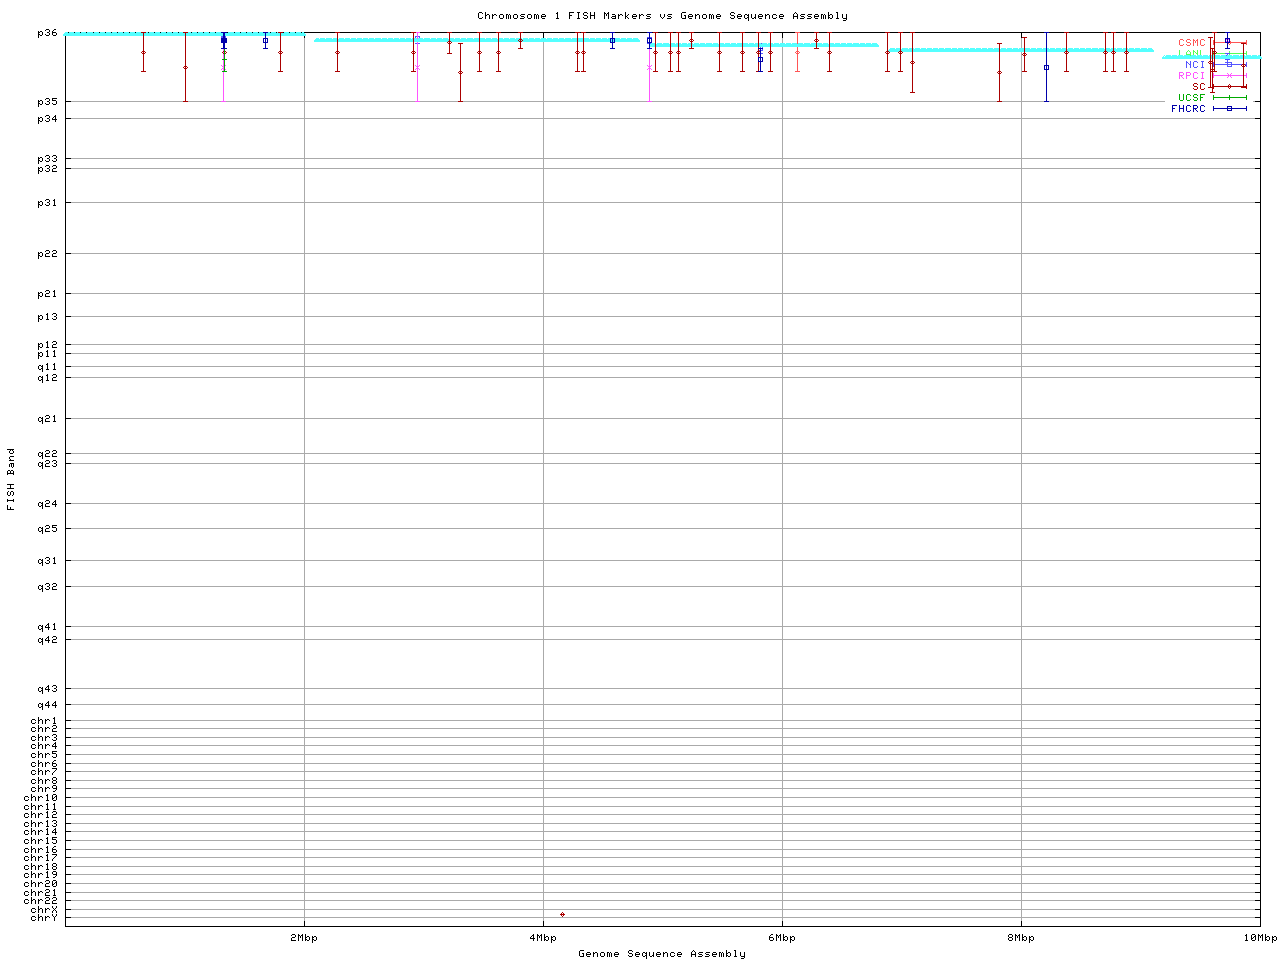Click the SC dark red legend symbol

click(x=1229, y=86)
